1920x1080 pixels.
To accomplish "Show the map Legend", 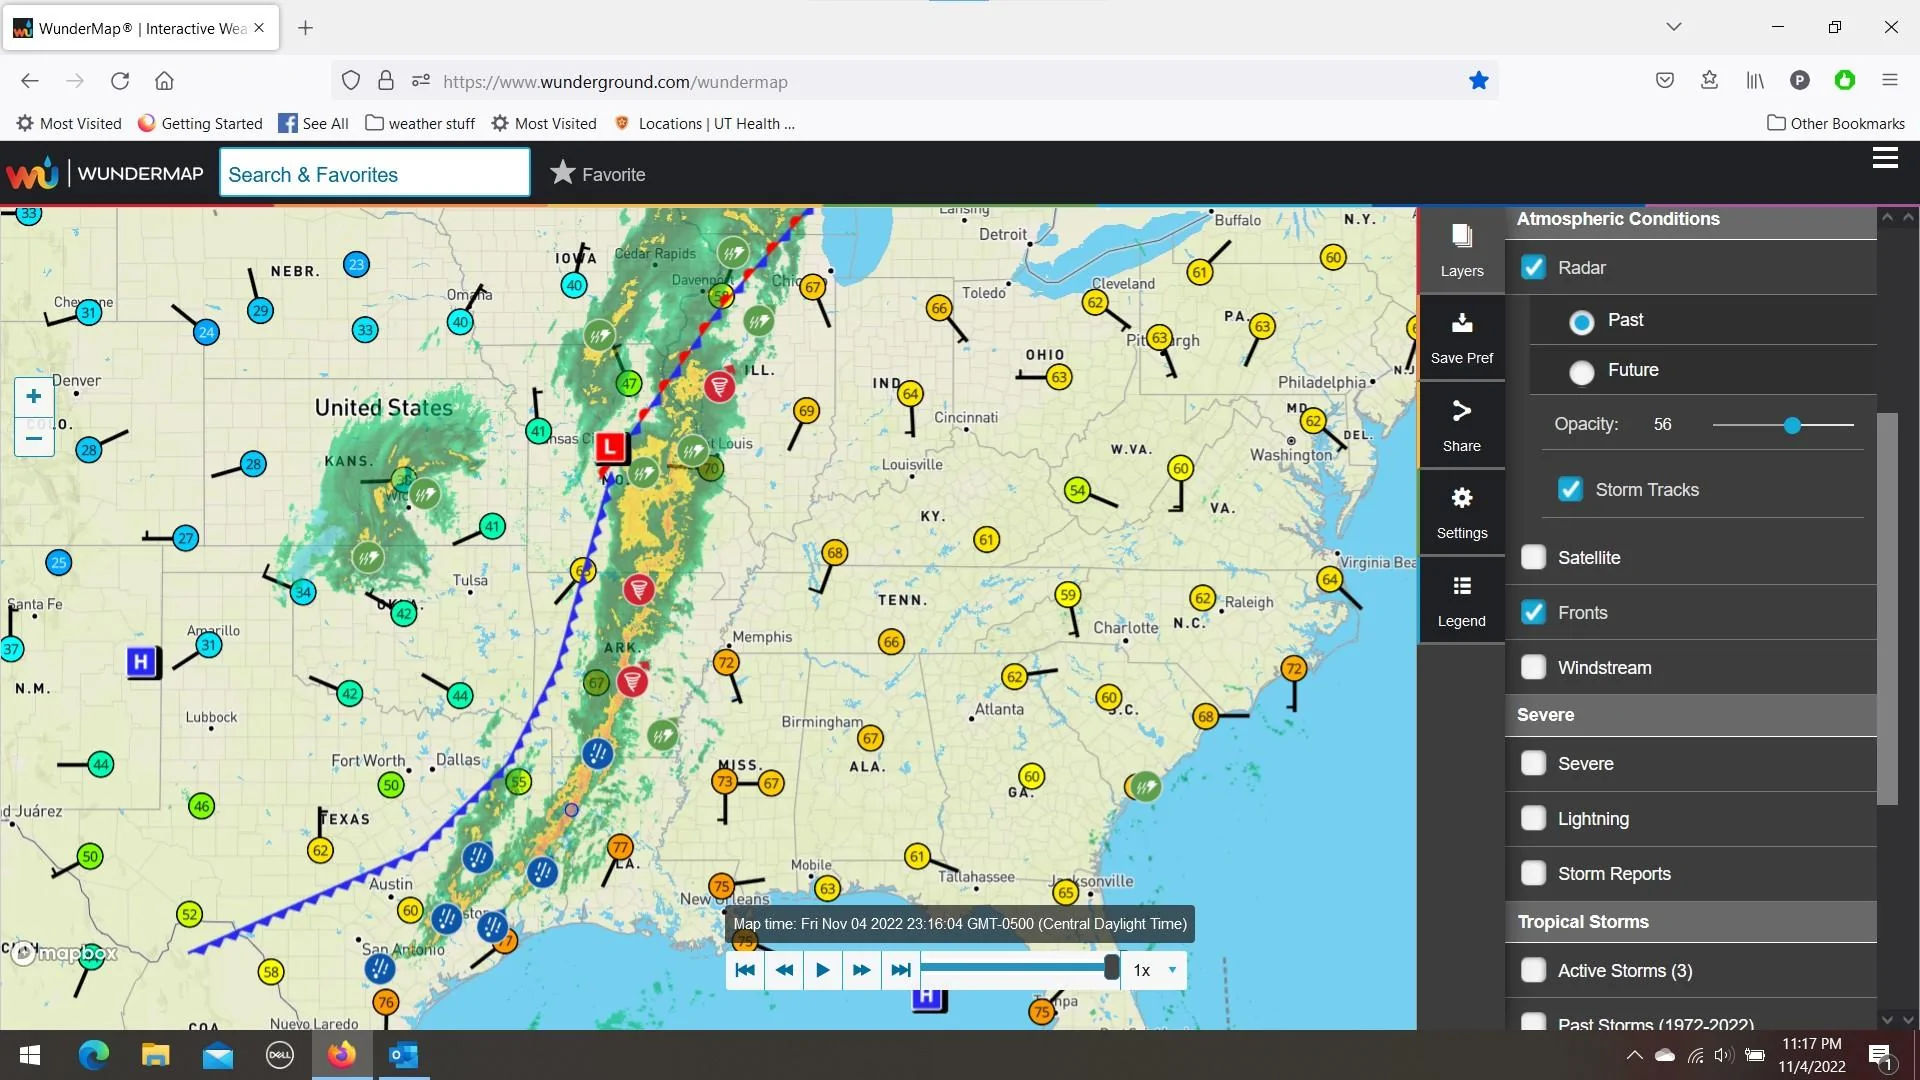I will [1461, 600].
